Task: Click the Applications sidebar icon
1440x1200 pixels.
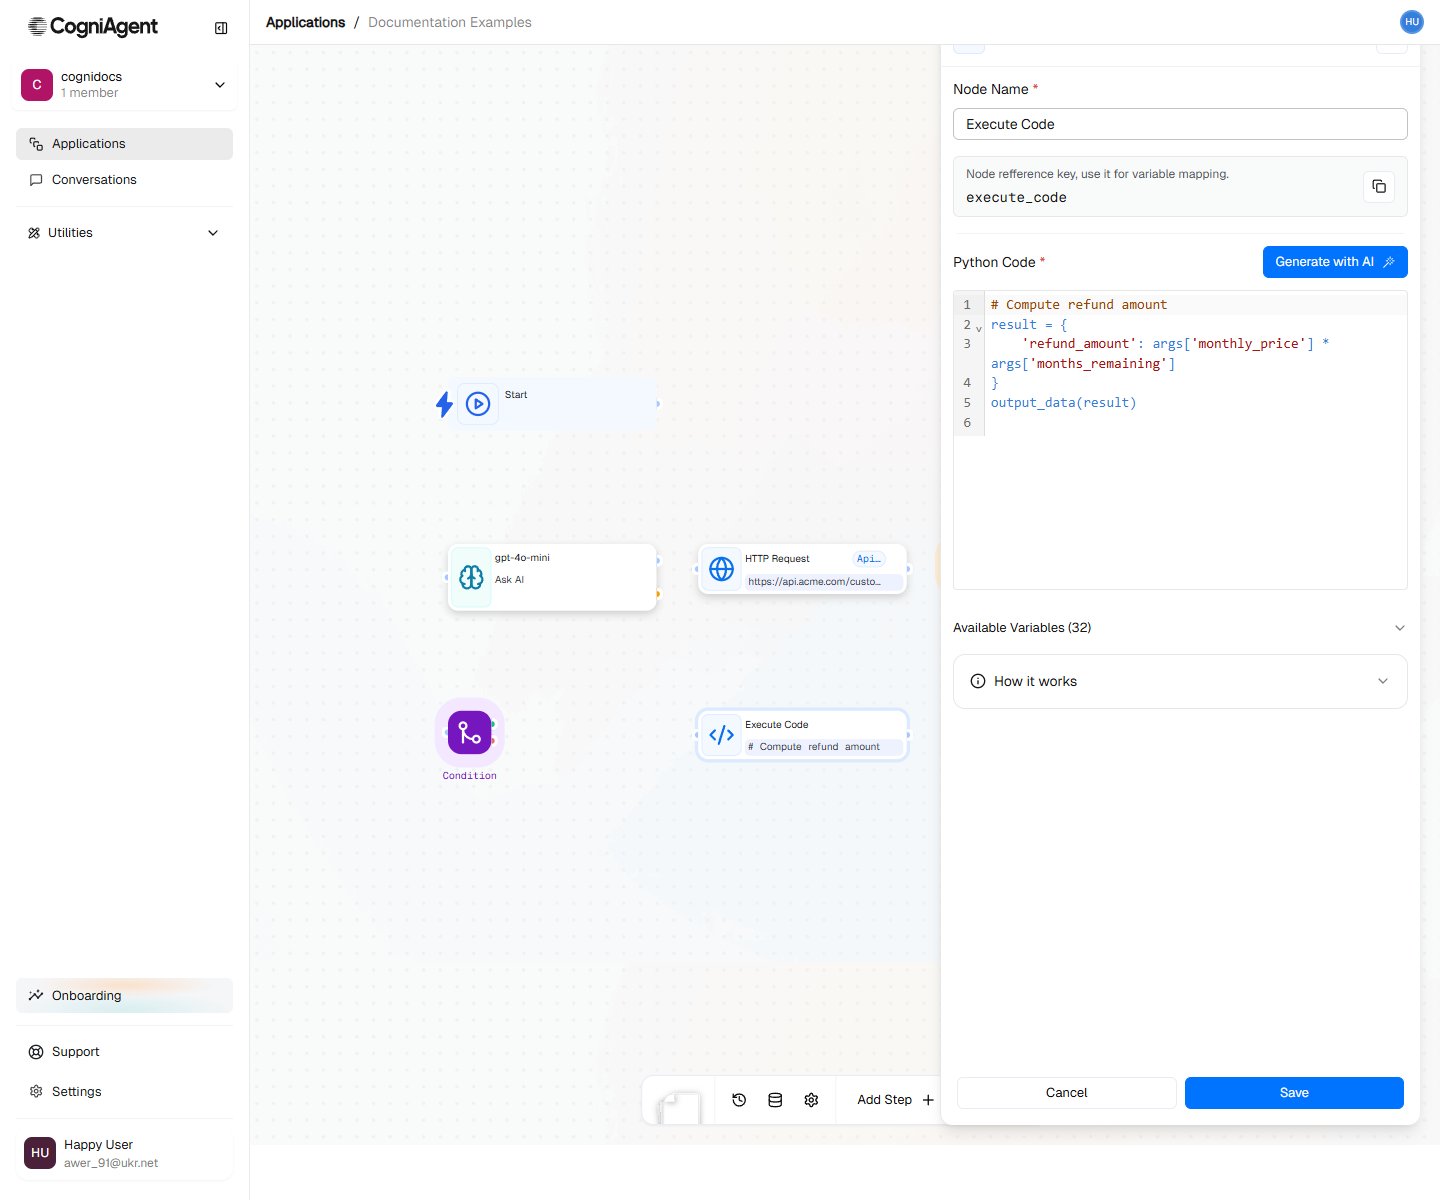Action: 36,144
